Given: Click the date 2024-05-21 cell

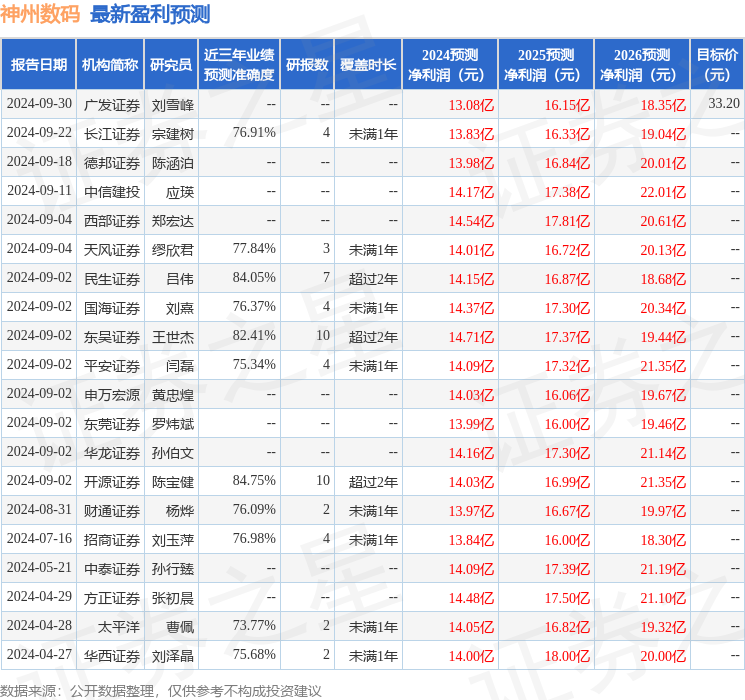Looking at the screenshot, I should (39, 567).
